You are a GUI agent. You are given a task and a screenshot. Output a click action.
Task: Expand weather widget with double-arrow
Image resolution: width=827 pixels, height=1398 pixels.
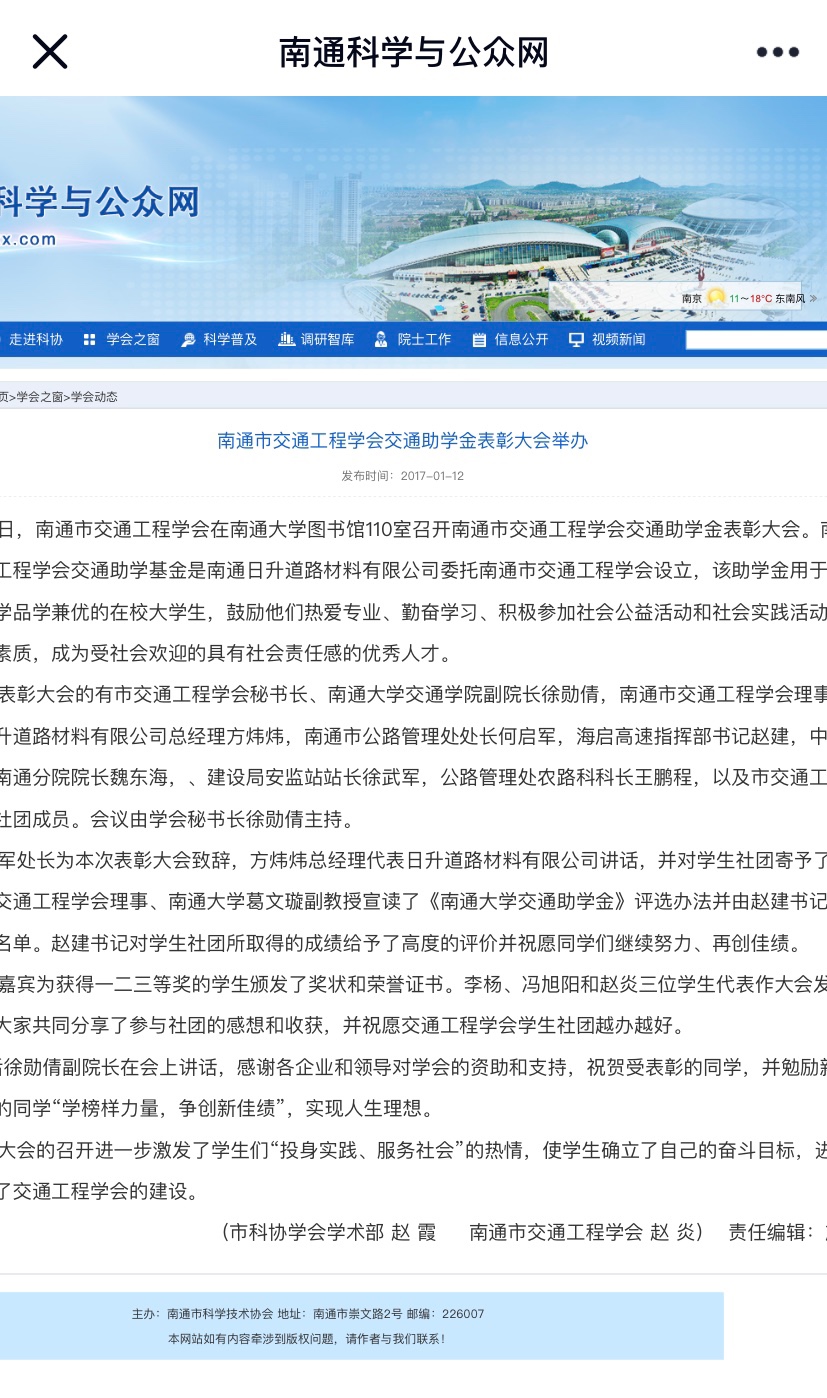pyautogui.click(x=813, y=298)
